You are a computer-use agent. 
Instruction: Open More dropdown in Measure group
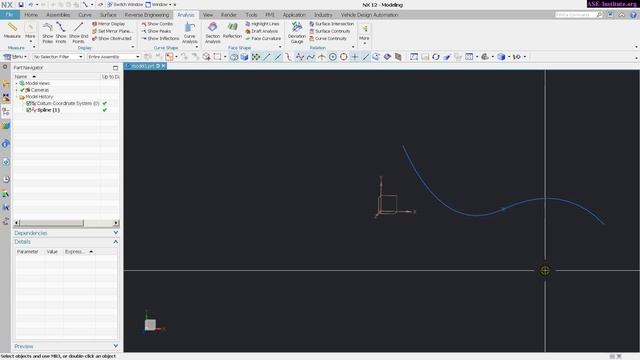tap(30, 33)
